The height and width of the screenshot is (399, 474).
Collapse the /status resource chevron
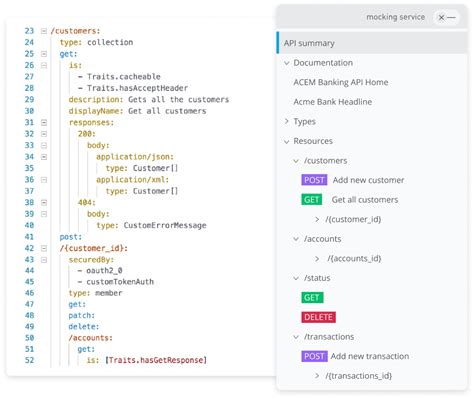pyautogui.click(x=296, y=278)
